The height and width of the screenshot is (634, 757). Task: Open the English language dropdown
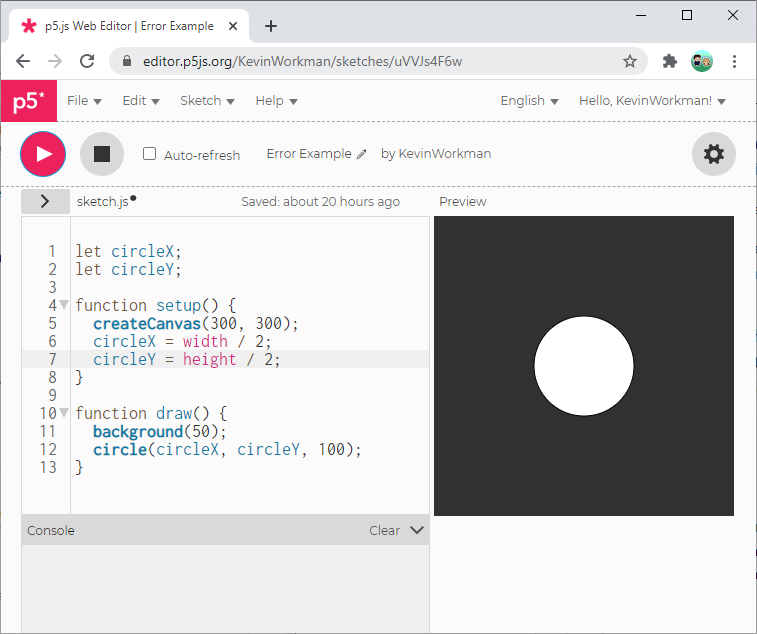tap(529, 101)
